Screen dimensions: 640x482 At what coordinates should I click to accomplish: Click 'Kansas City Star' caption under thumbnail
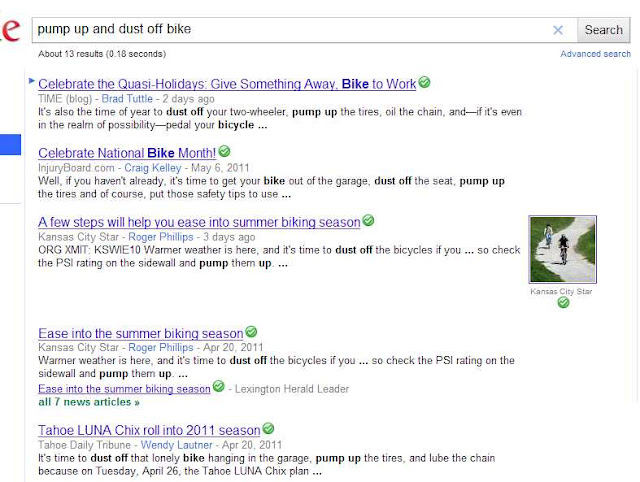[x=561, y=291]
